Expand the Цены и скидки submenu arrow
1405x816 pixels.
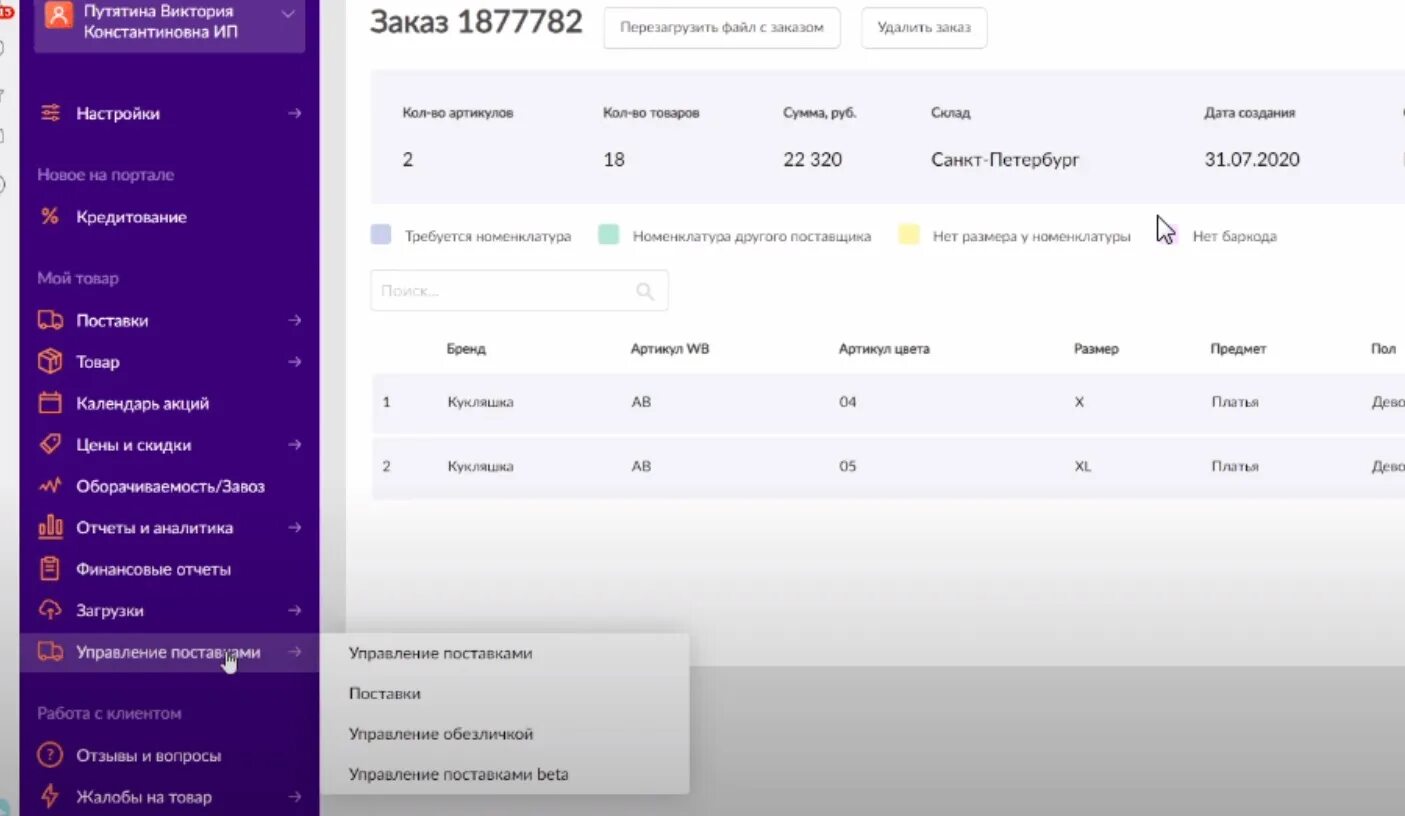[x=294, y=444]
